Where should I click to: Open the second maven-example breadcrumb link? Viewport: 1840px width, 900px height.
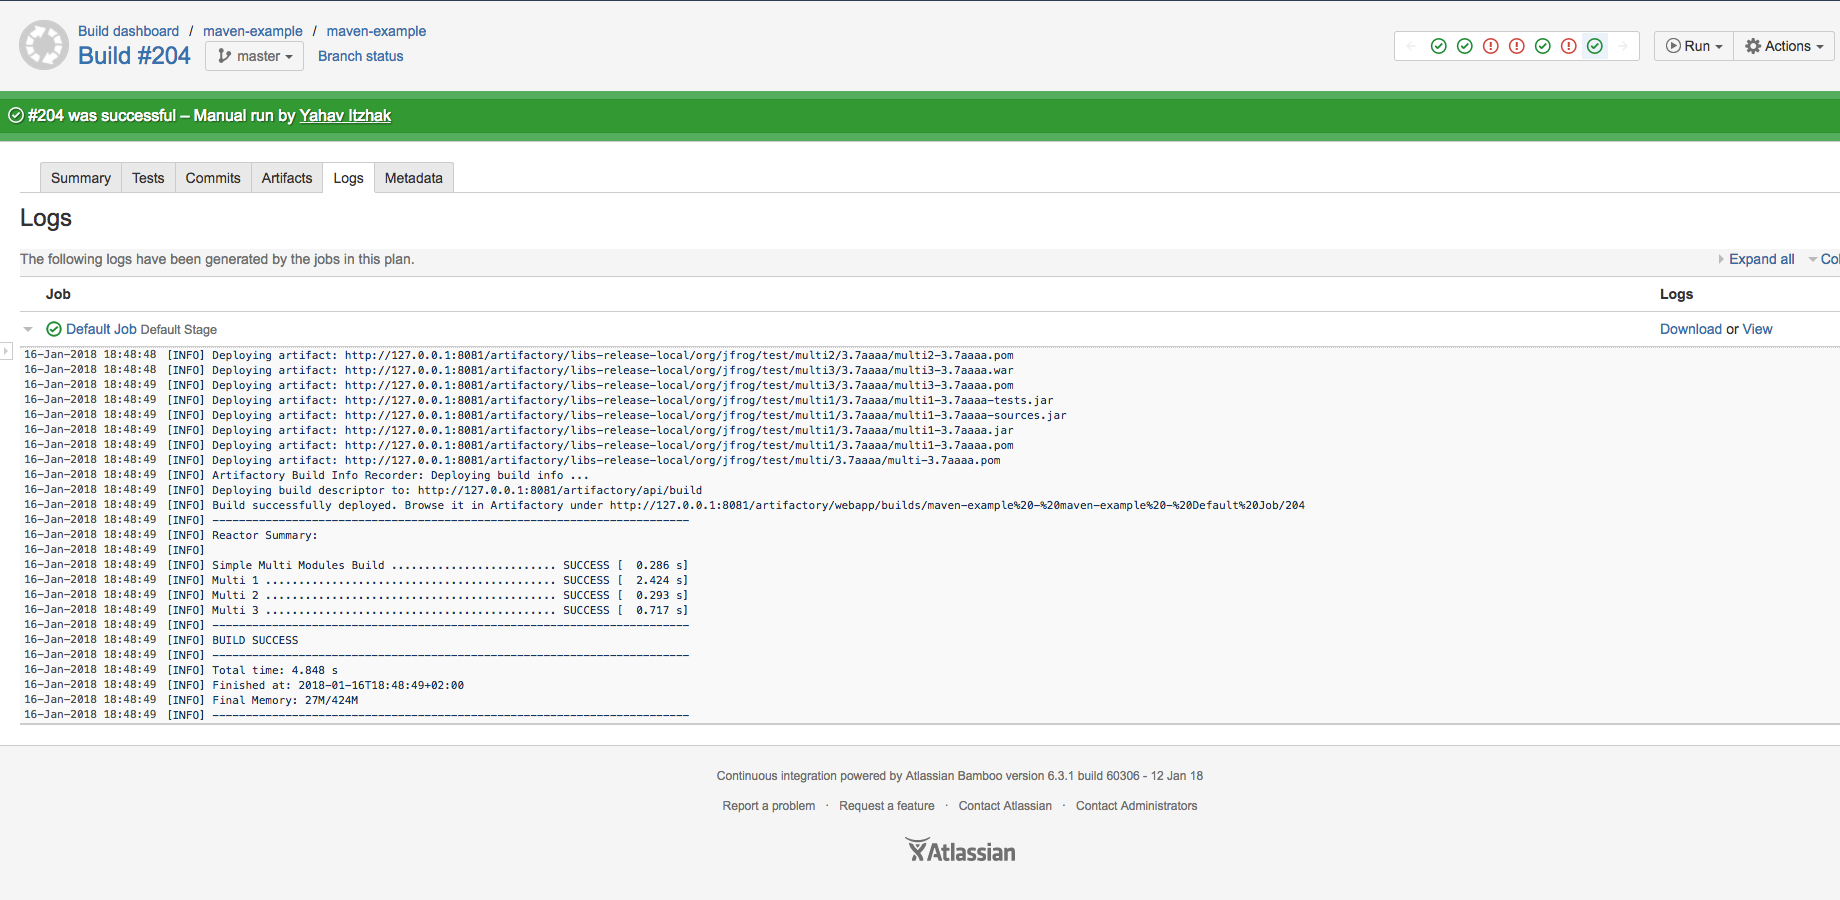[376, 31]
